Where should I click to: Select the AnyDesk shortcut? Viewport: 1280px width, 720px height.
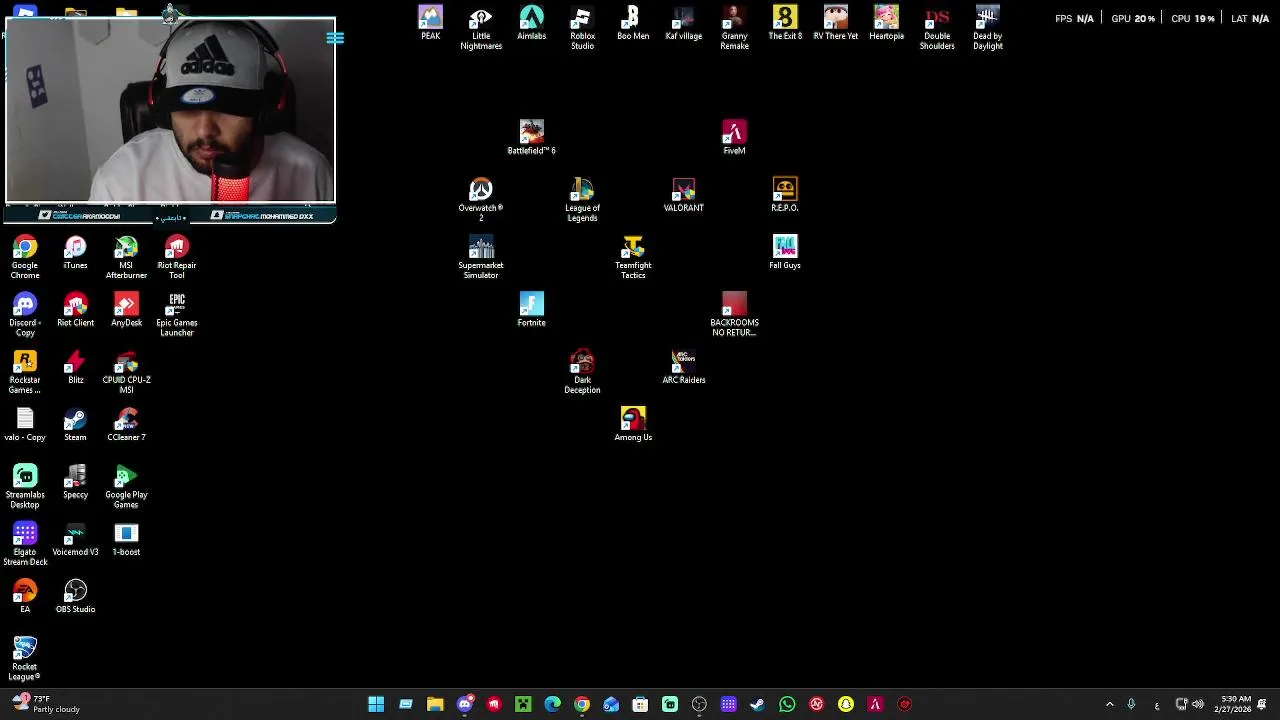tap(126, 309)
